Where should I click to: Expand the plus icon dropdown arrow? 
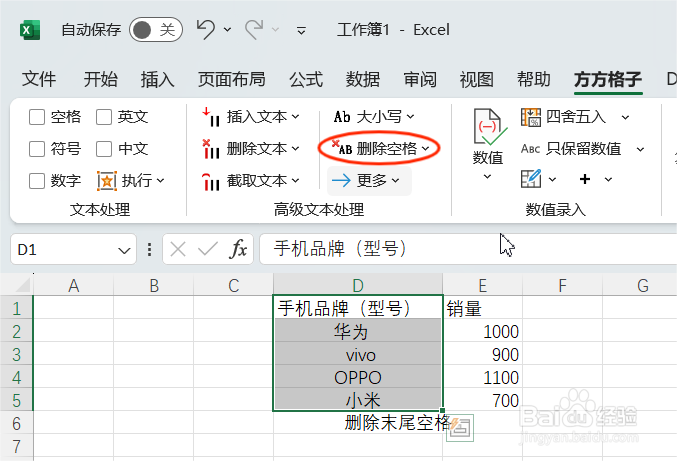click(608, 179)
